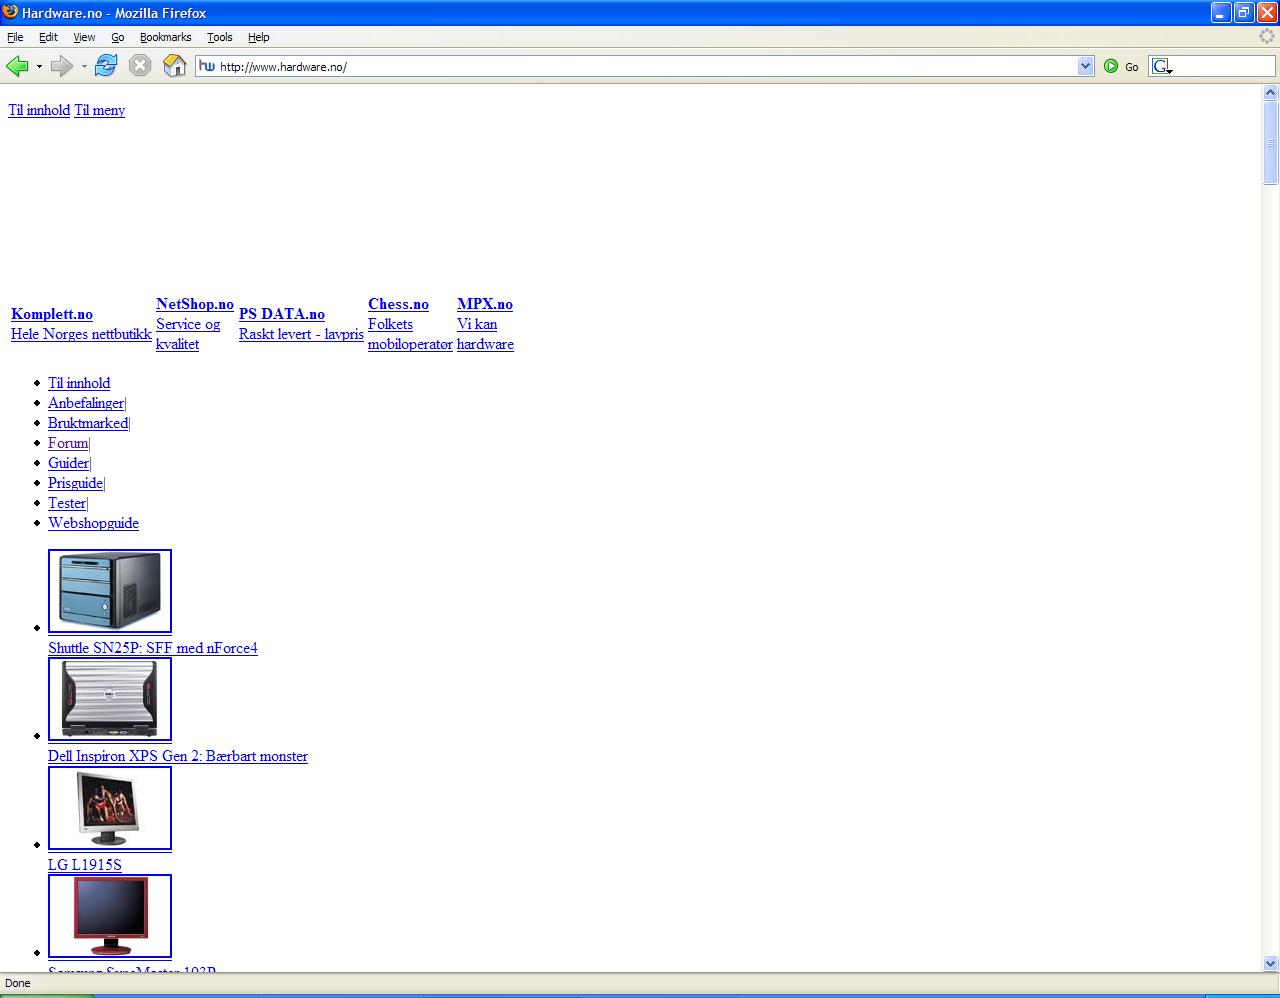Open the Bruktmarked menu link
This screenshot has height=998, width=1280.
[x=88, y=423]
